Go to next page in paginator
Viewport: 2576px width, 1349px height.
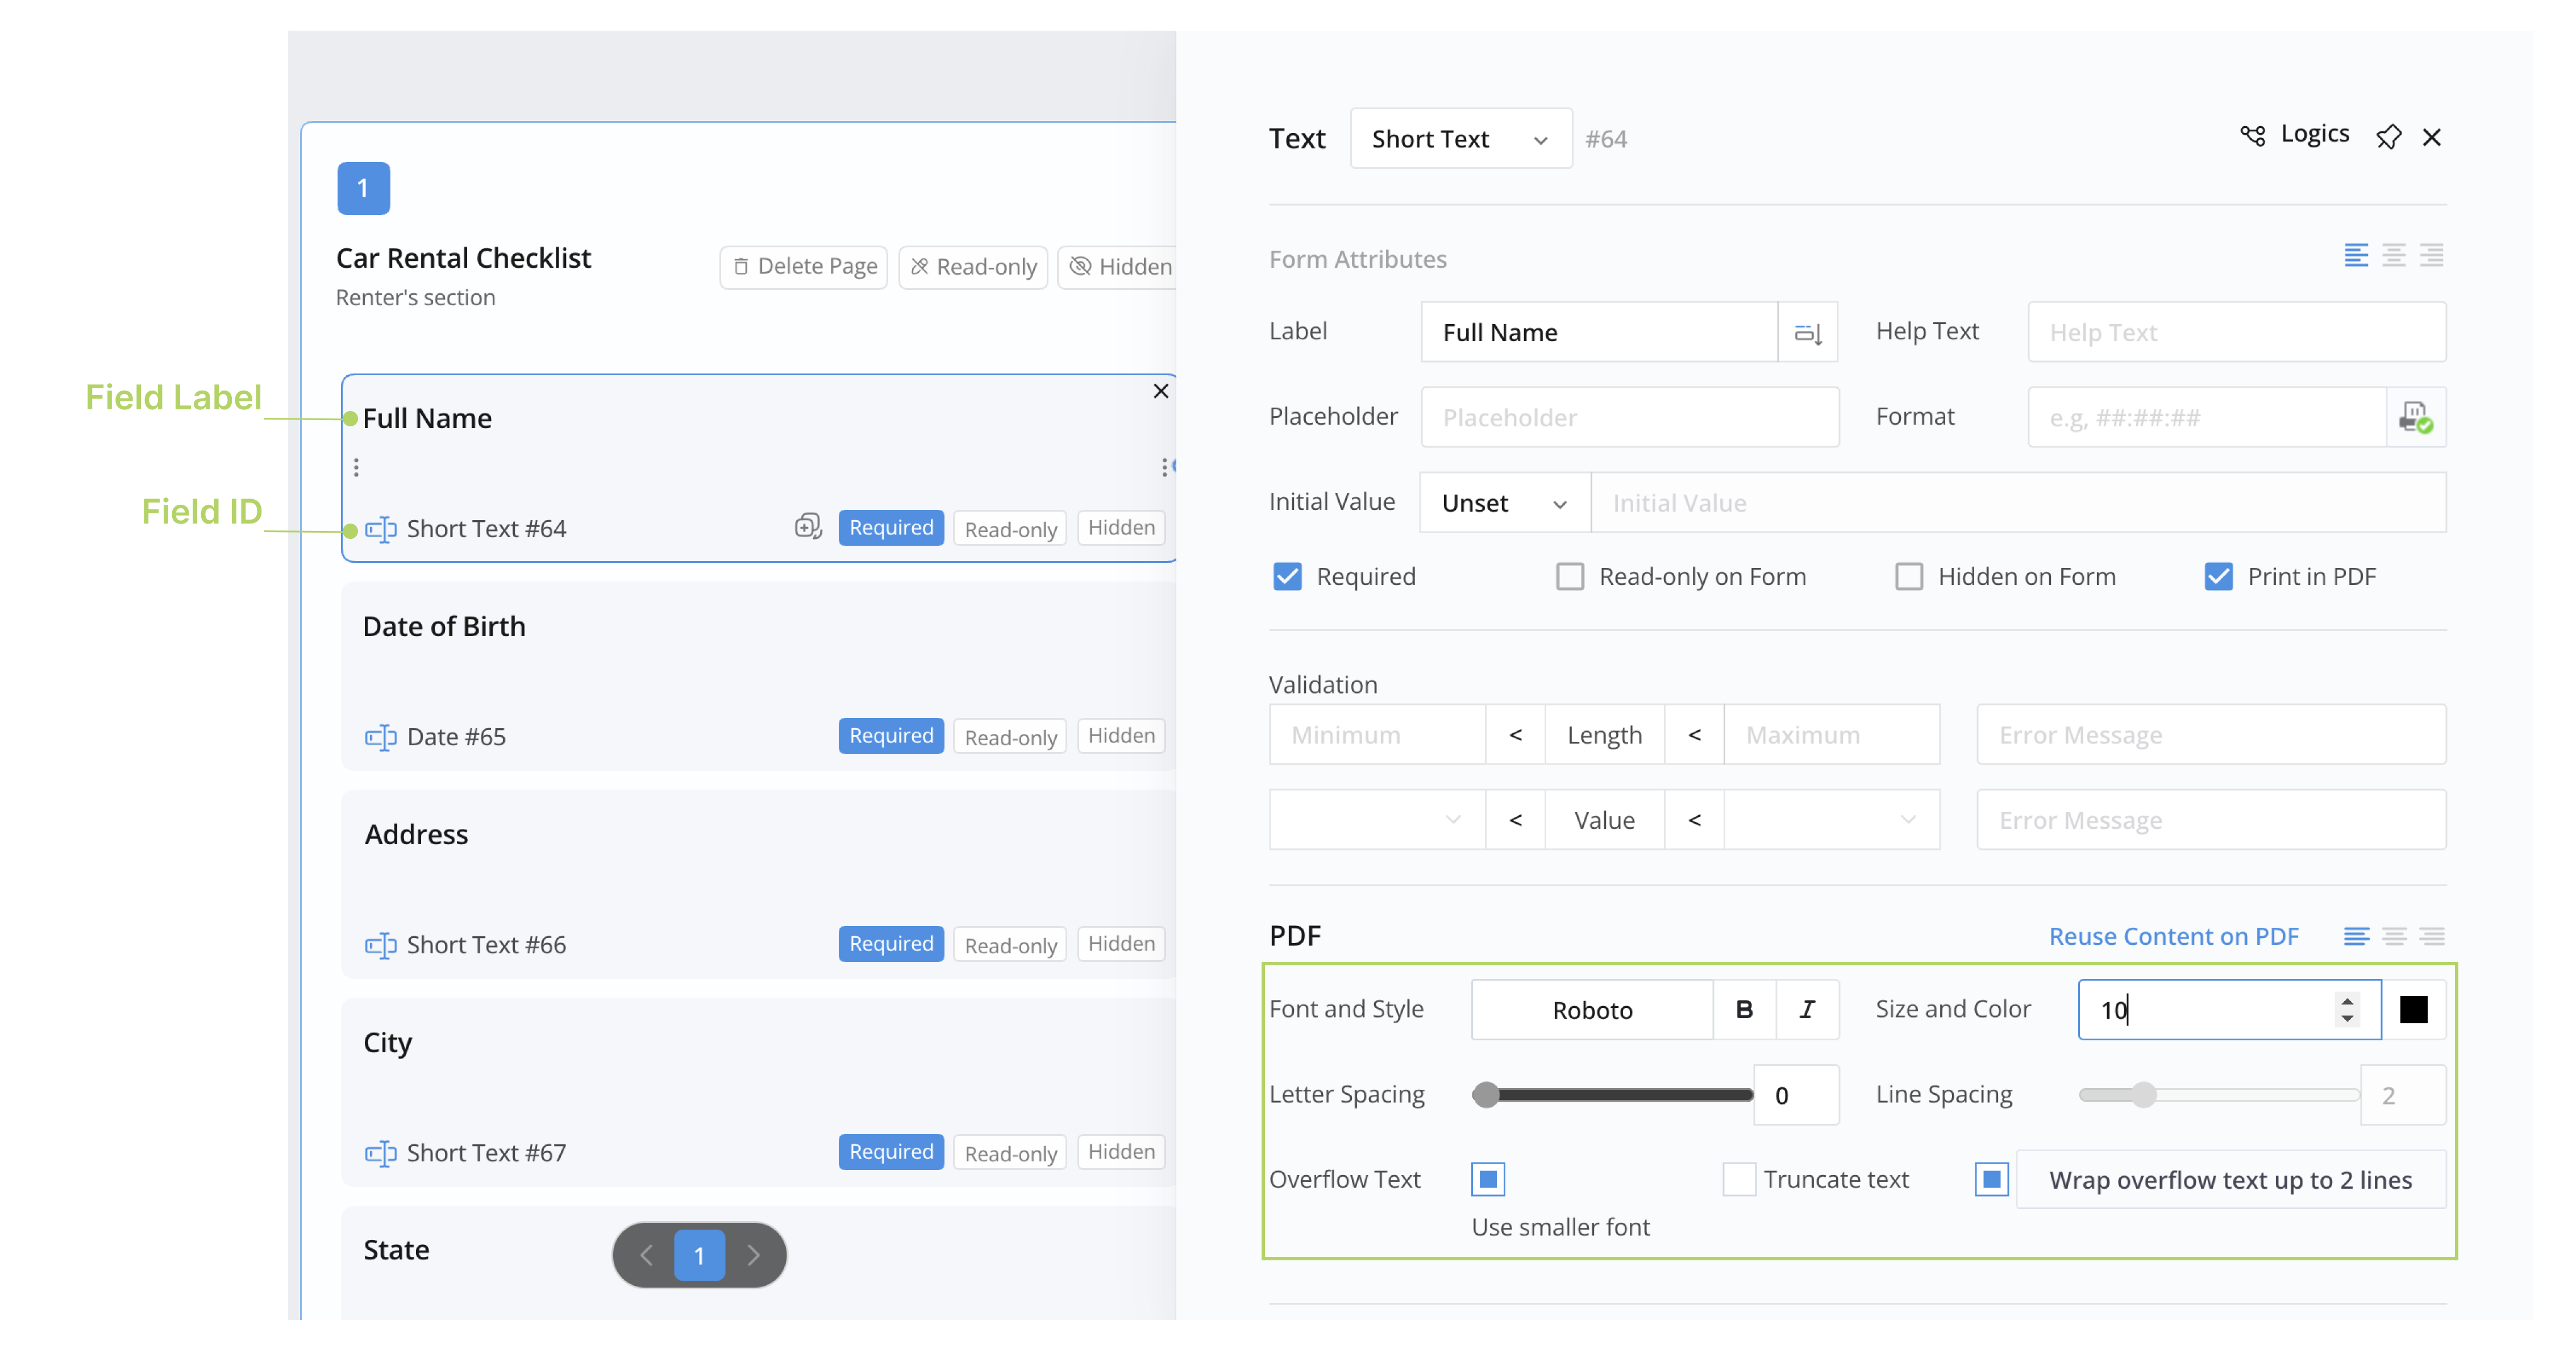(x=753, y=1255)
